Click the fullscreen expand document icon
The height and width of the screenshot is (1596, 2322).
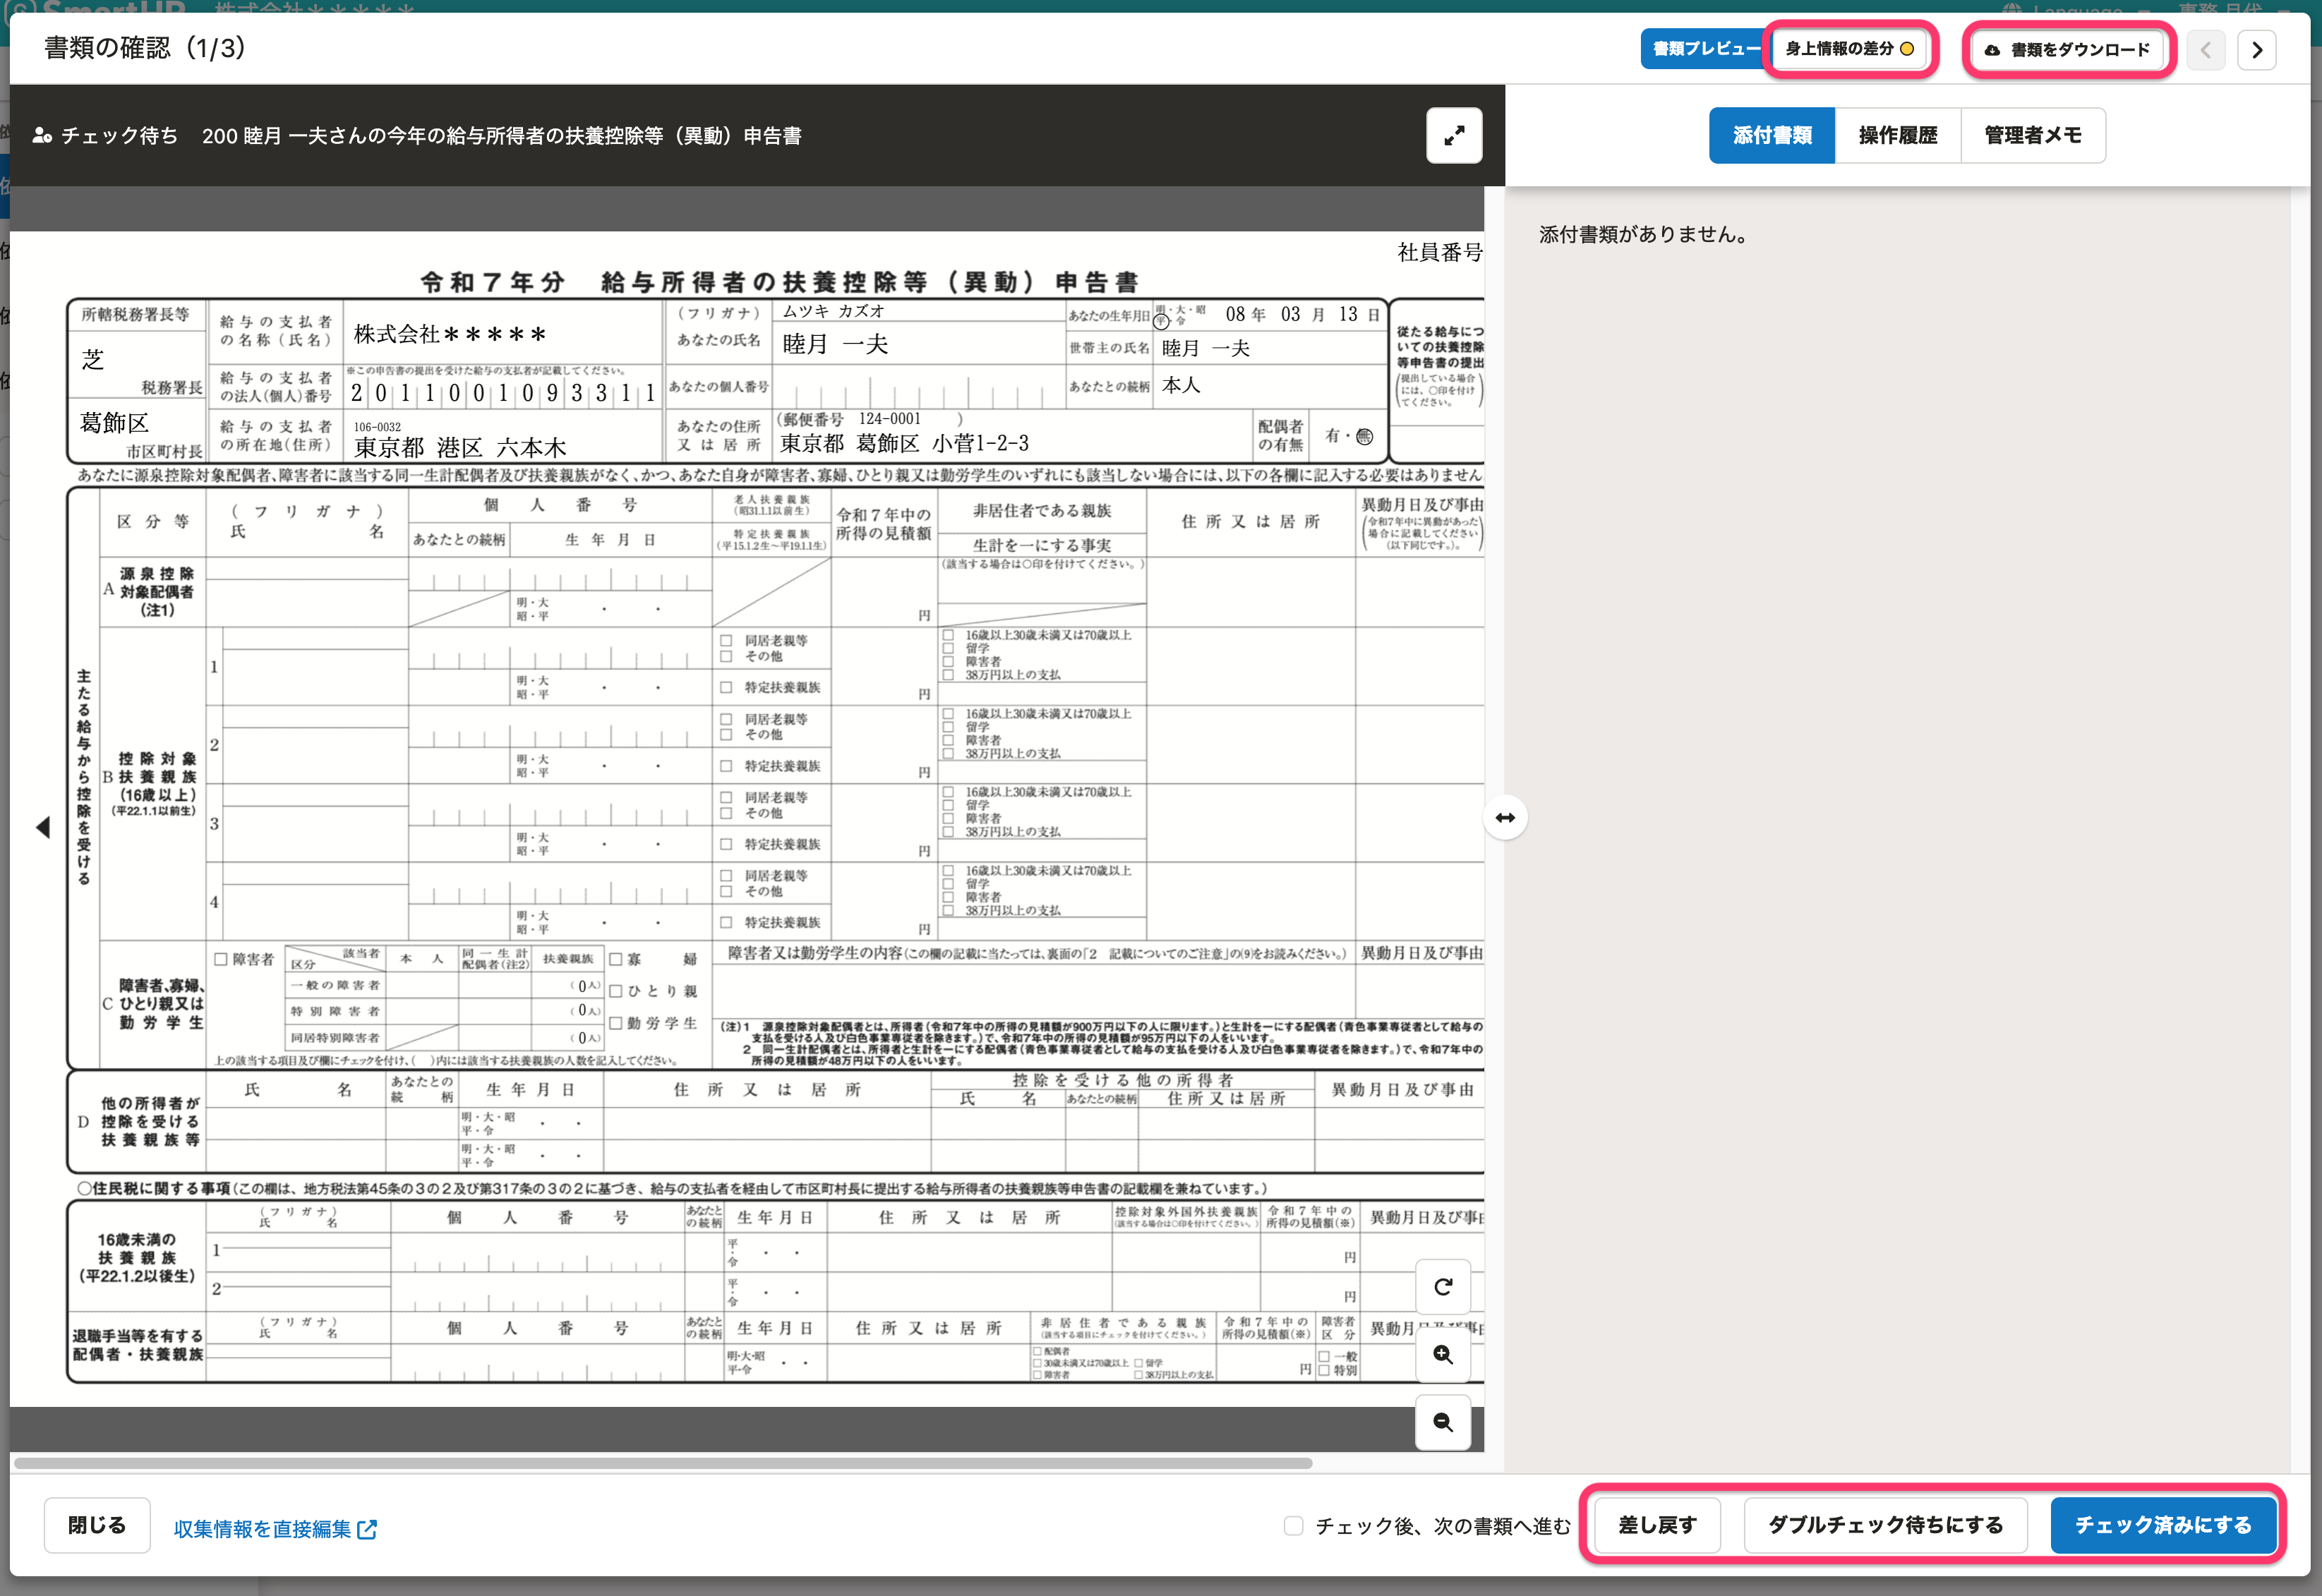point(1453,135)
